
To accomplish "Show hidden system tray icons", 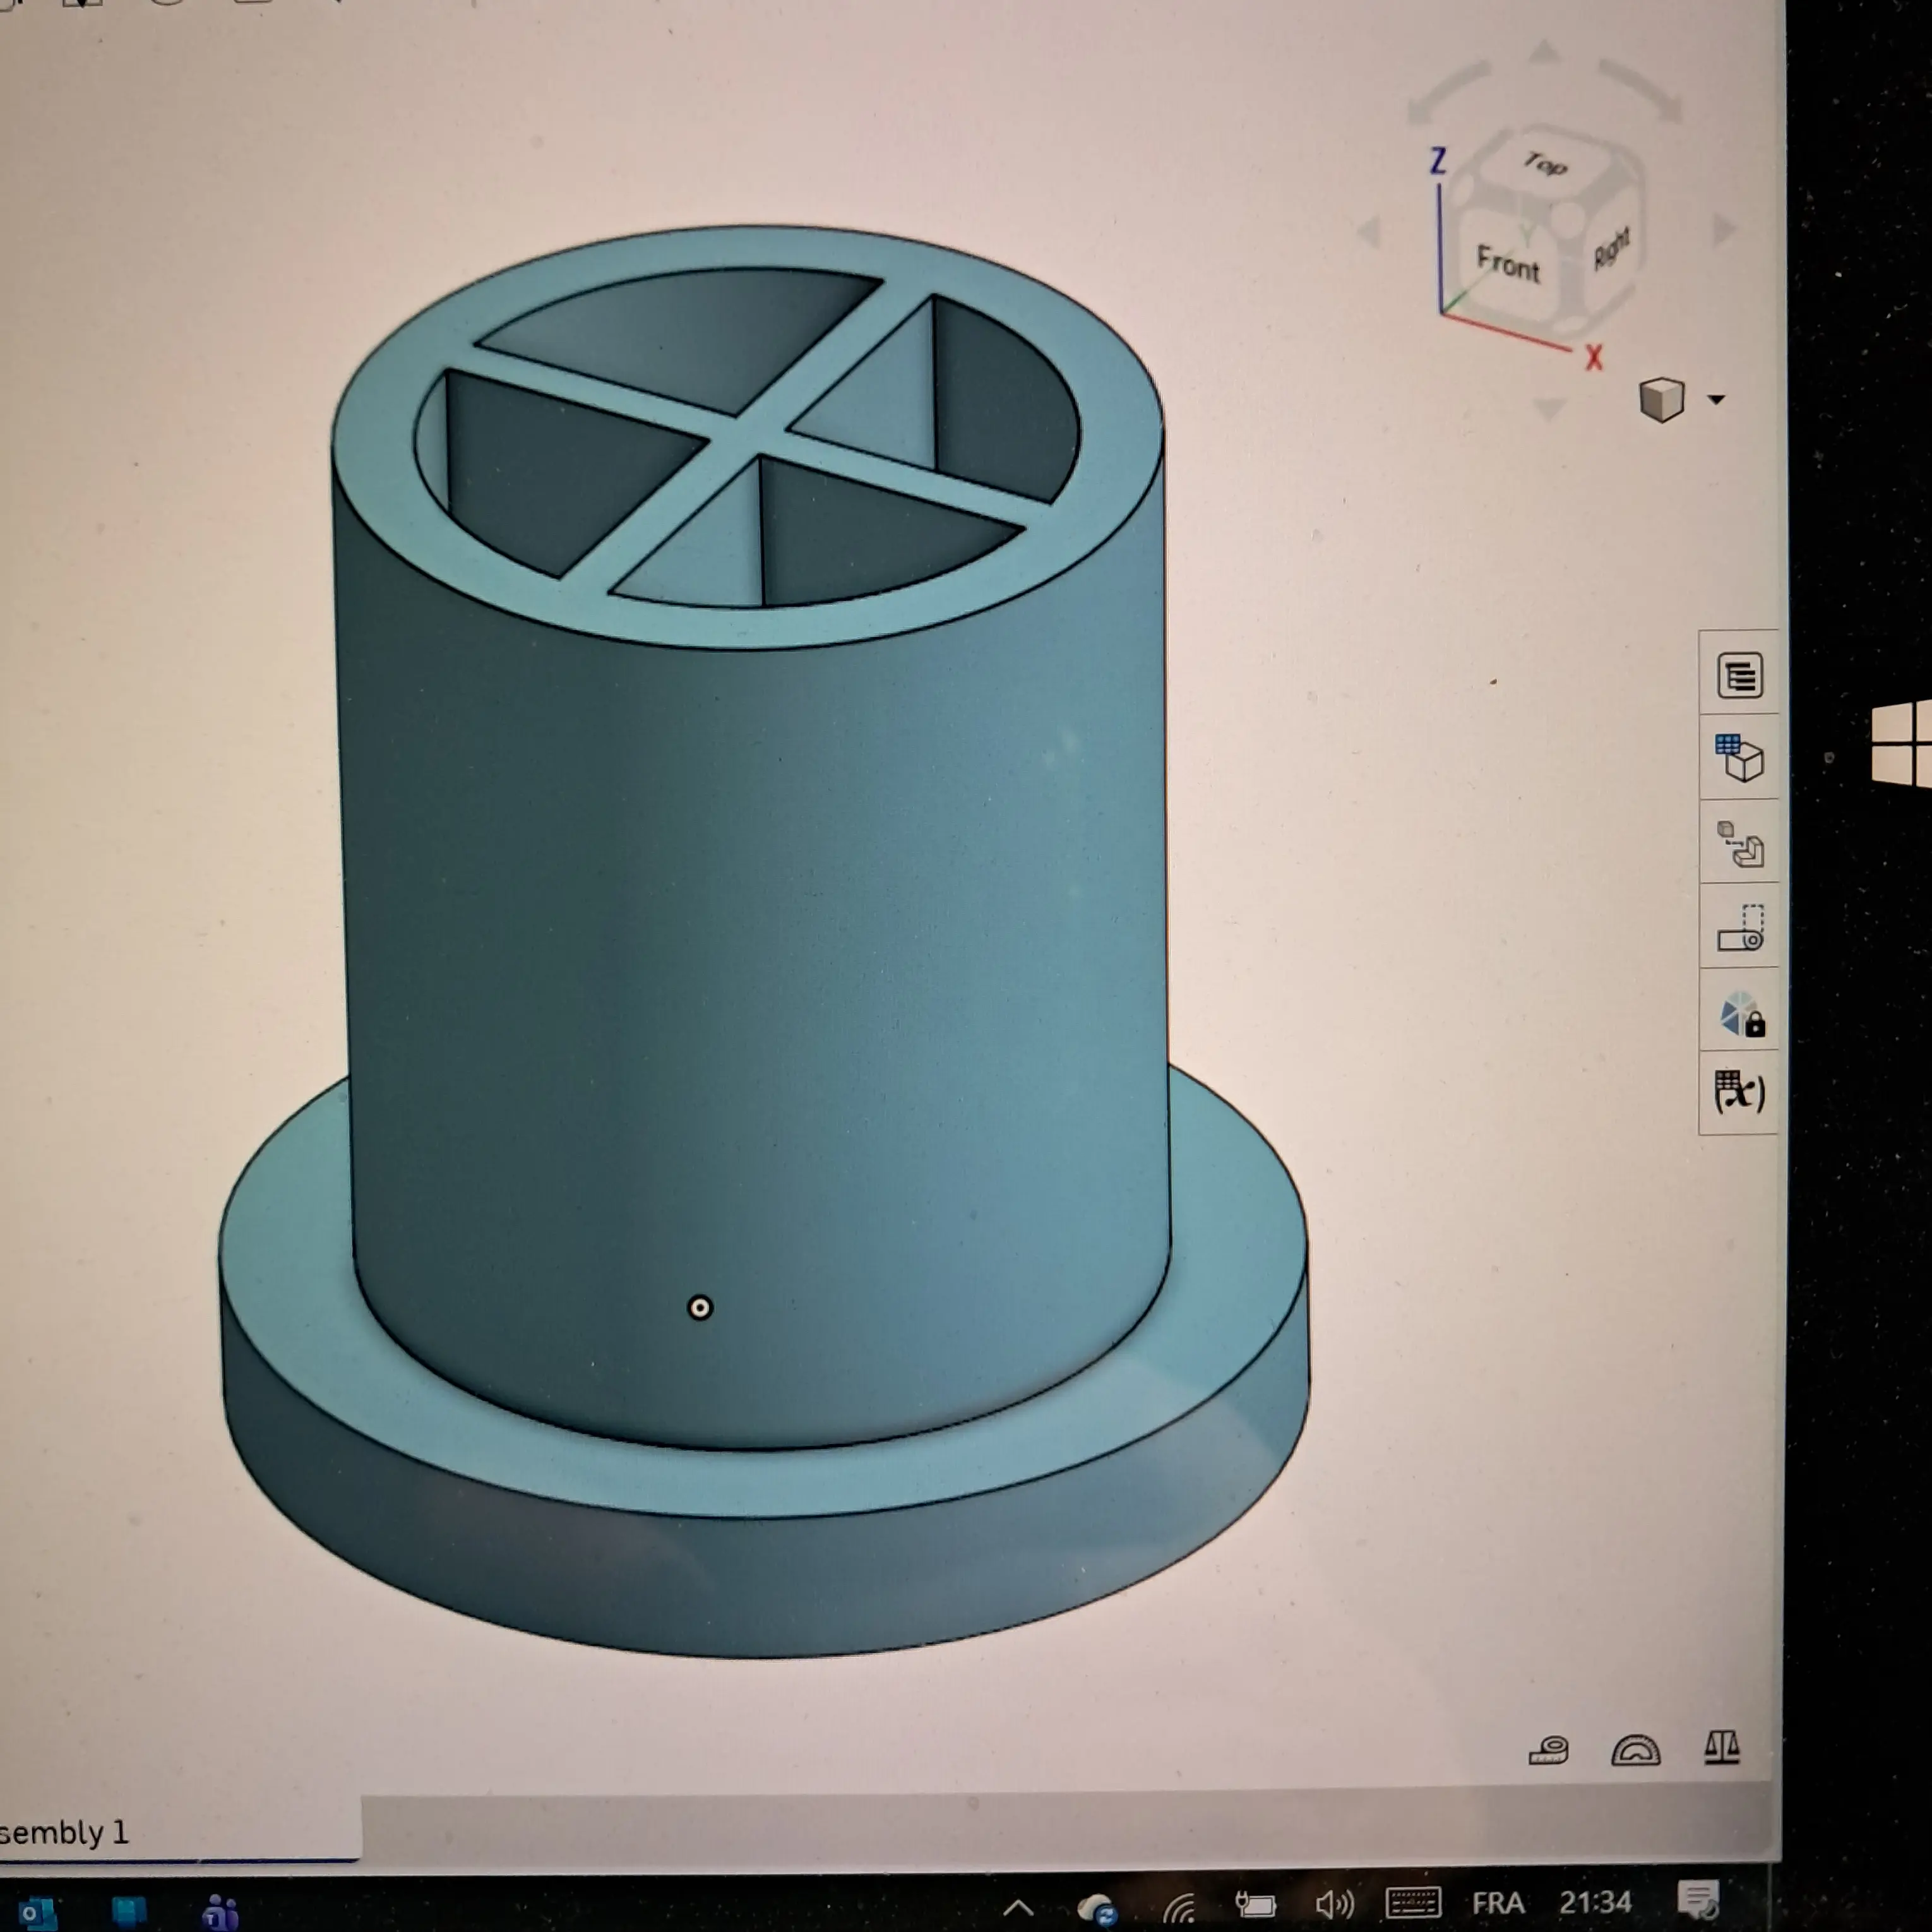I will [1018, 1908].
